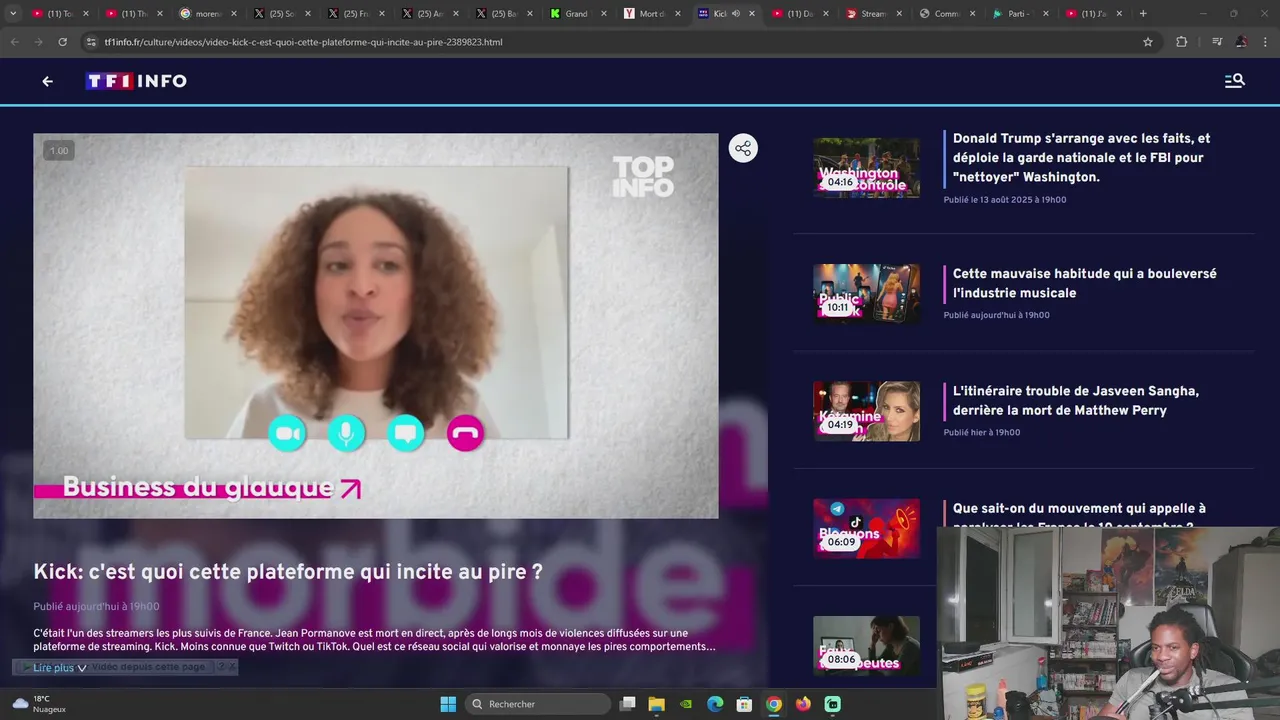Open the Microsoft Store taskbar icon
1280x720 pixels.
744,704
